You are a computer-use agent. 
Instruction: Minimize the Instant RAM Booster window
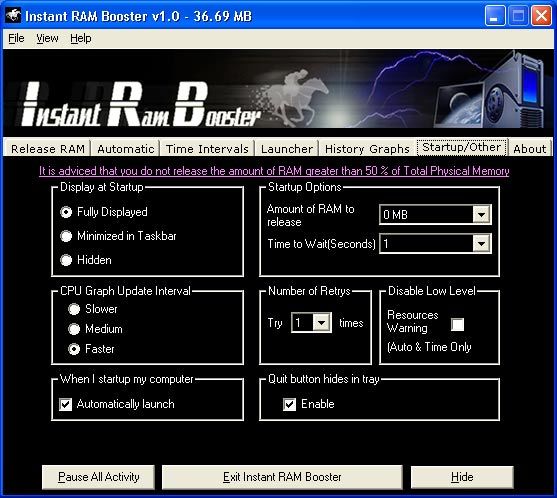pyautogui.click(x=495, y=16)
